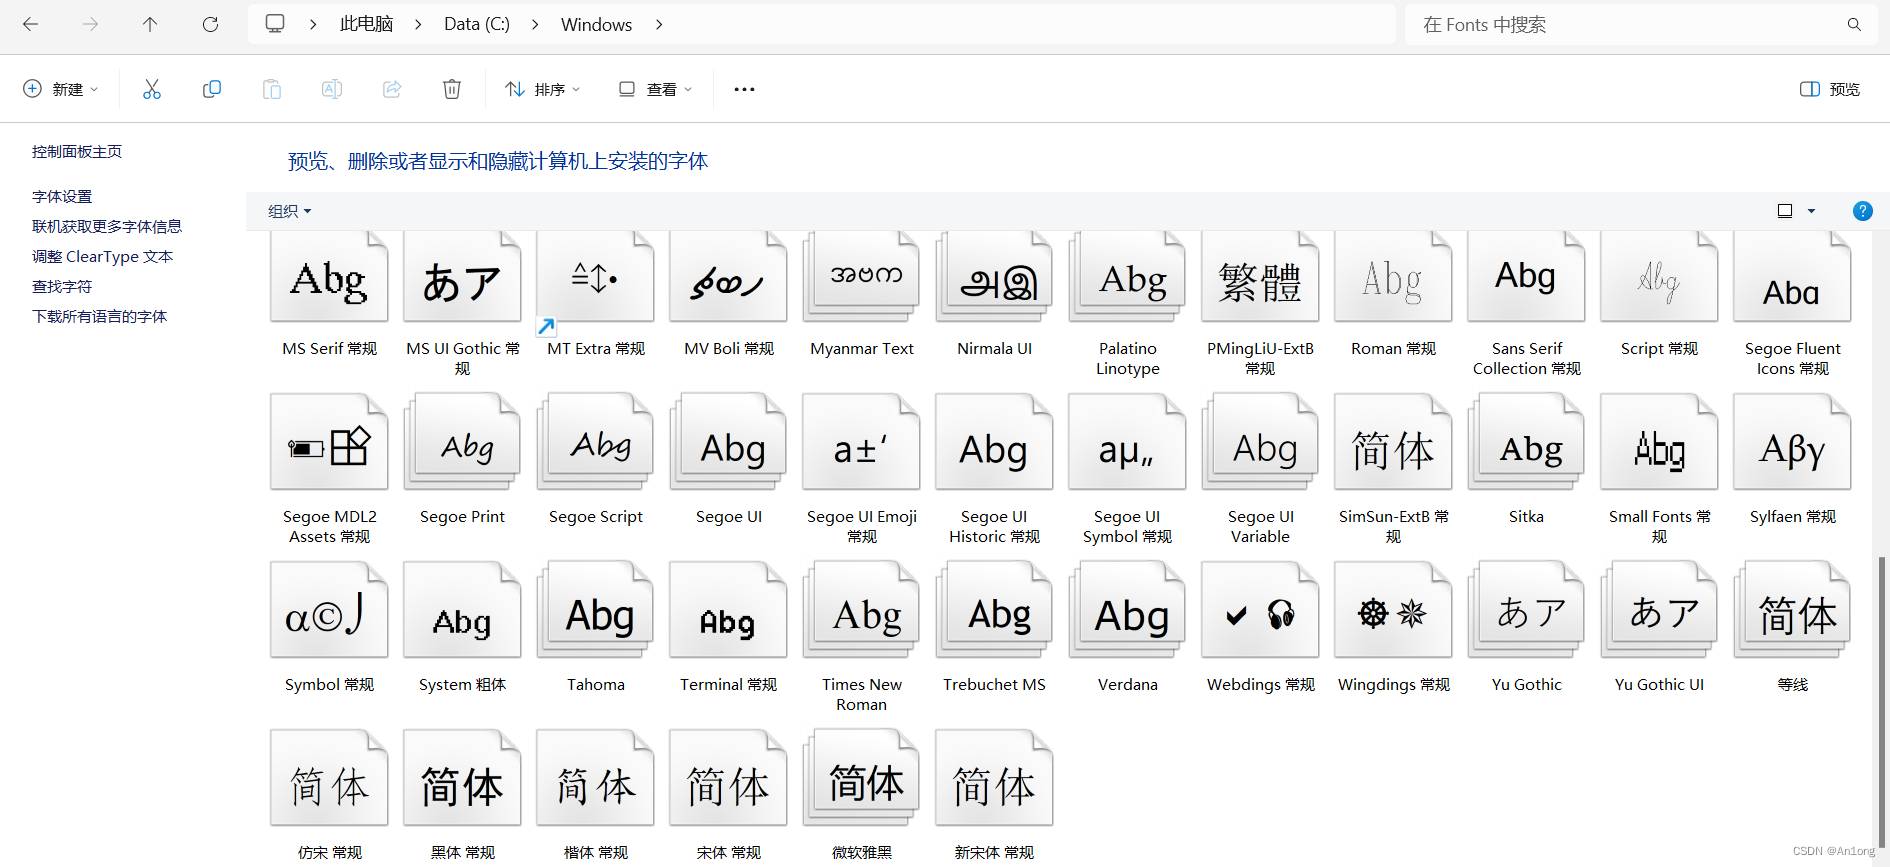Select the Trebuchet MS font thumbnail
The height and width of the screenshot is (867, 1890).
click(x=994, y=610)
